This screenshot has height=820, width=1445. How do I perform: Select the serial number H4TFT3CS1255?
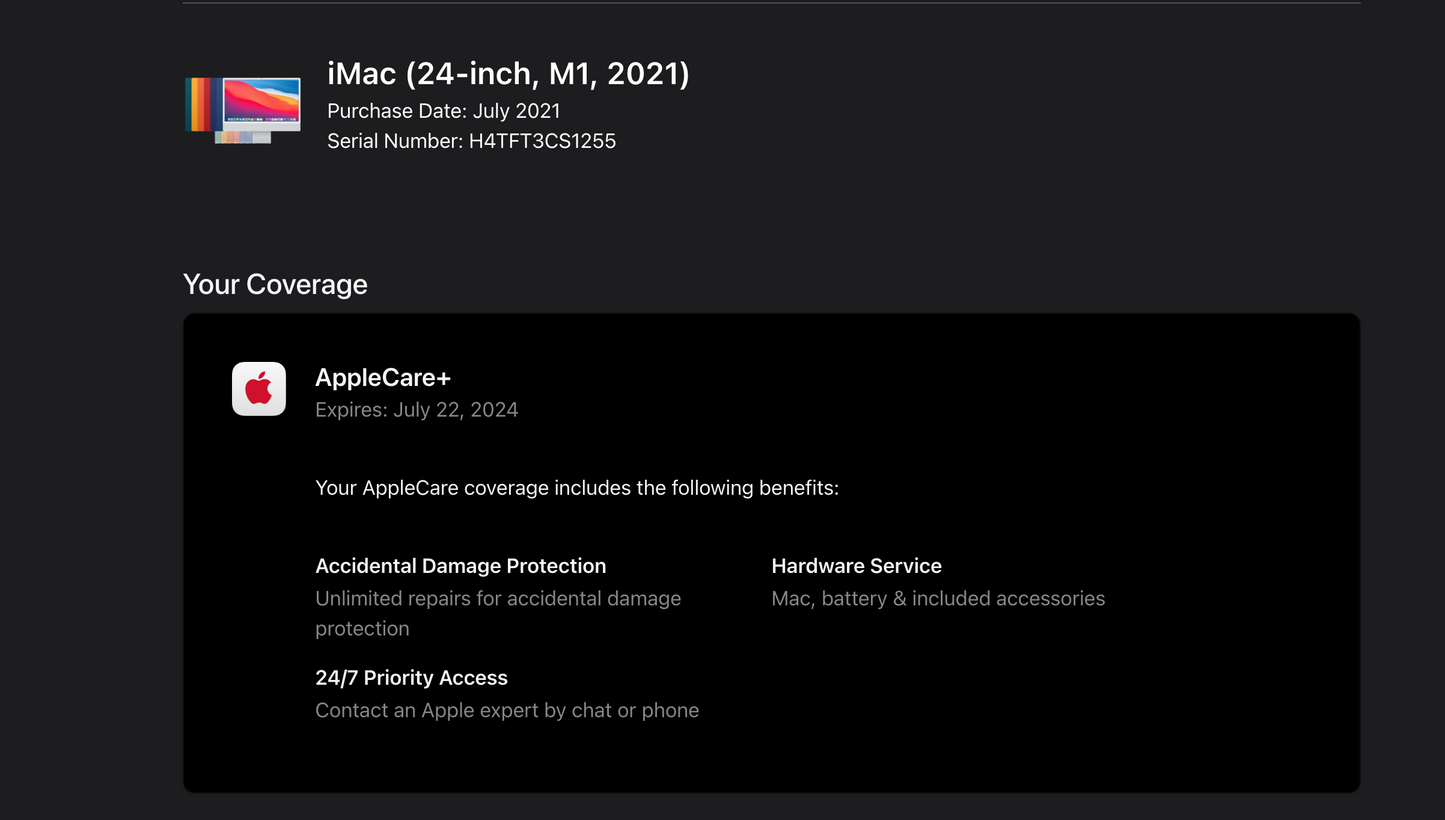click(x=542, y=141)
